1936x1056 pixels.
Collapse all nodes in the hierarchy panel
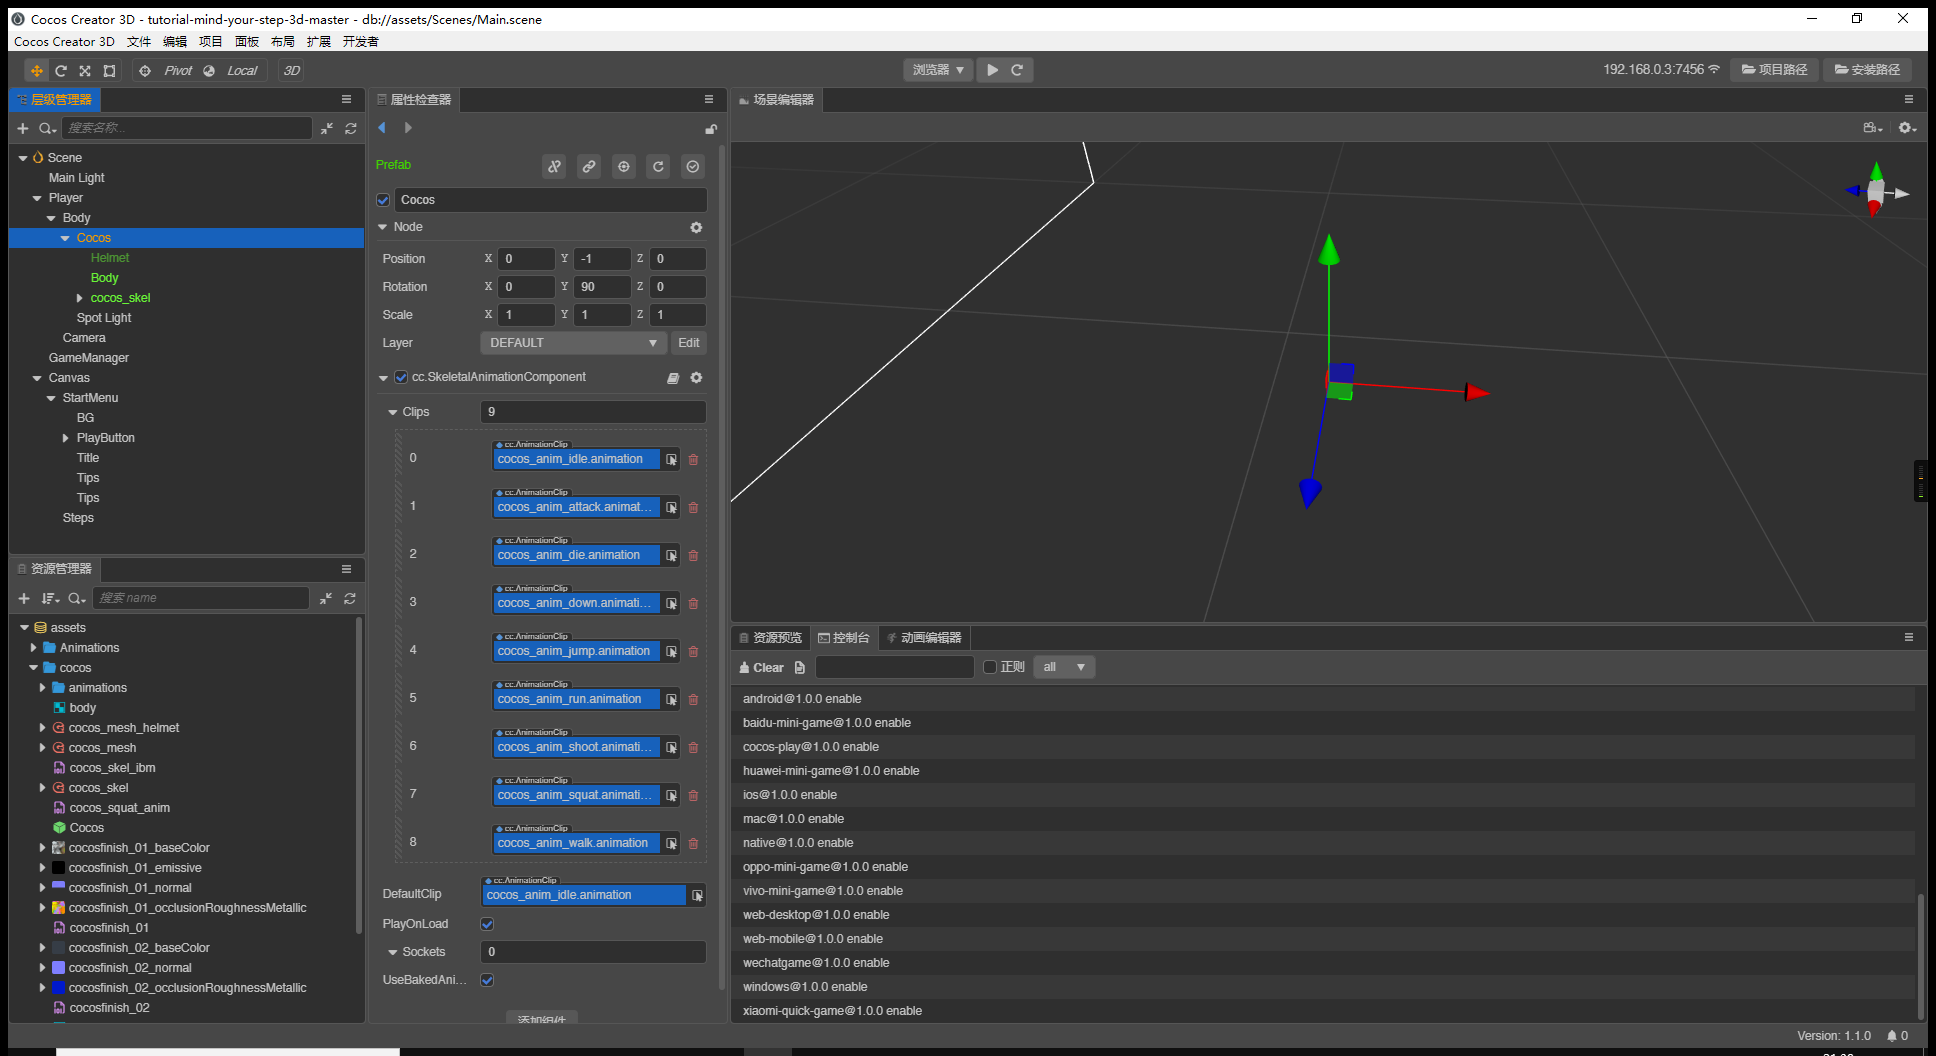327,128
